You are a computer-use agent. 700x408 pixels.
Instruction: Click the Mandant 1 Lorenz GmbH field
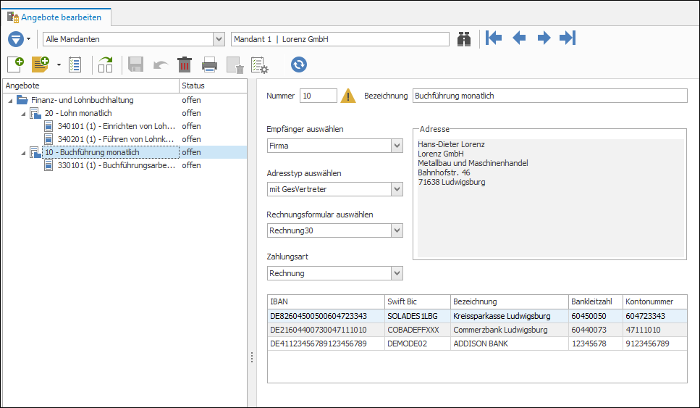coord(340,39)
